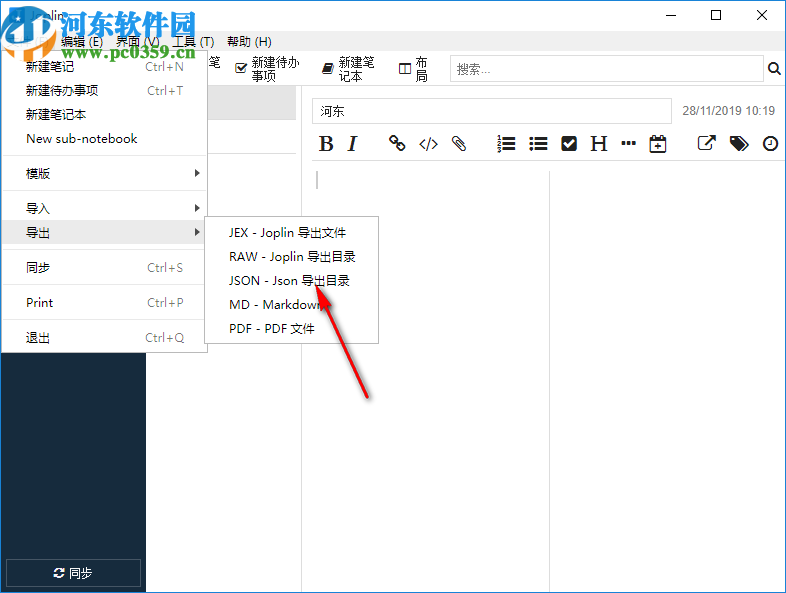The image size is (786, 593).
Task: Open the 工具 (T) menu
Action: pos(193,42)
